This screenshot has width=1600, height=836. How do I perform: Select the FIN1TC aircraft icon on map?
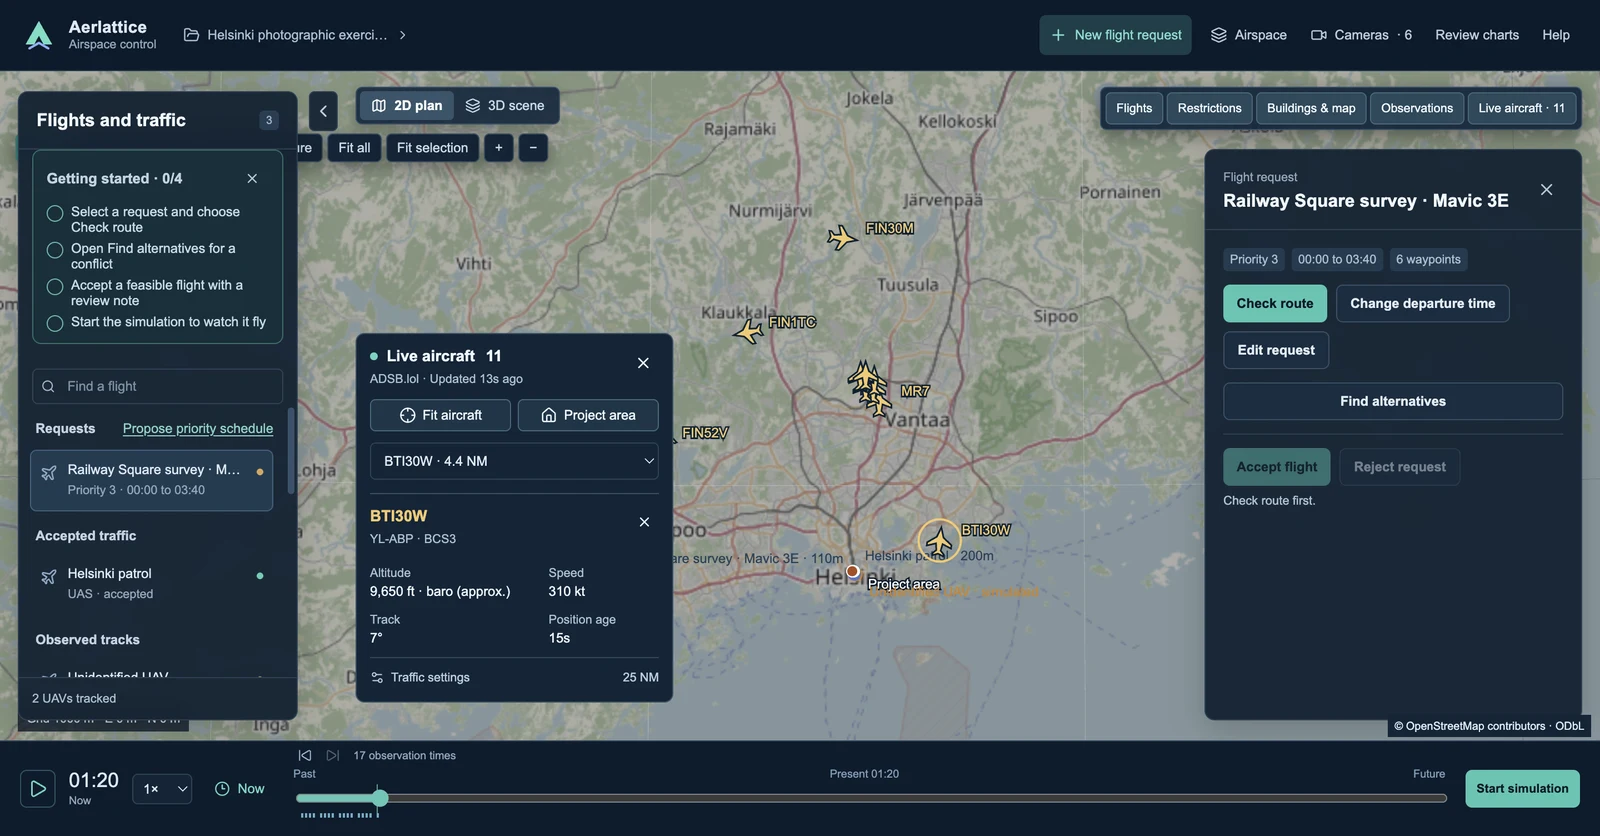point(748,330)
